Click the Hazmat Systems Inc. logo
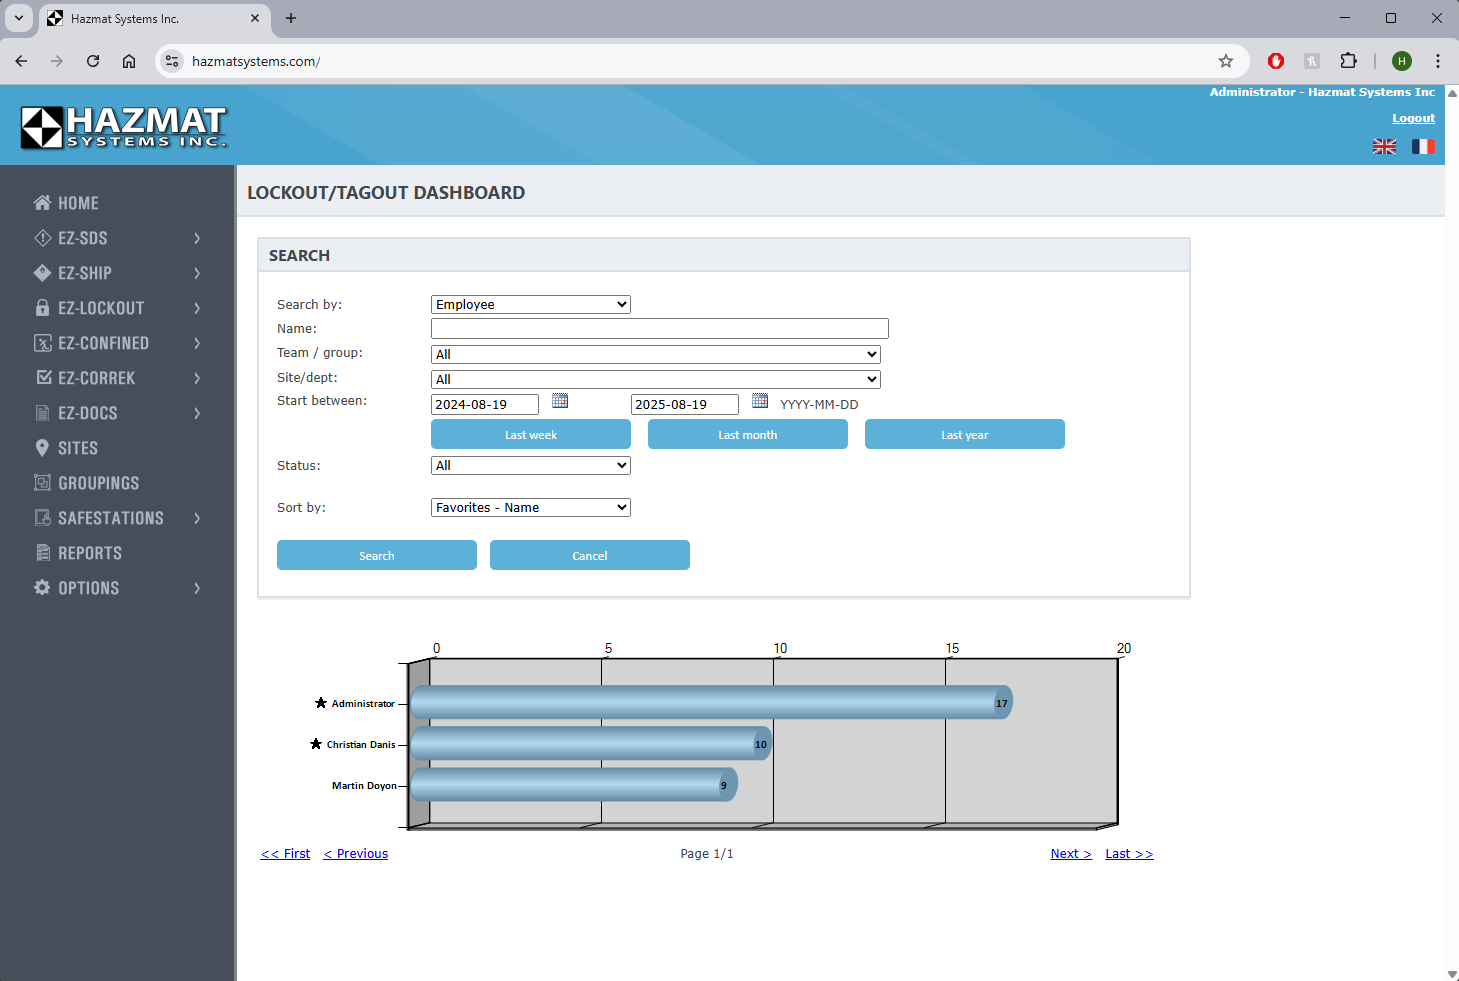Screen dimensions: 1459x981 (124, 127)
